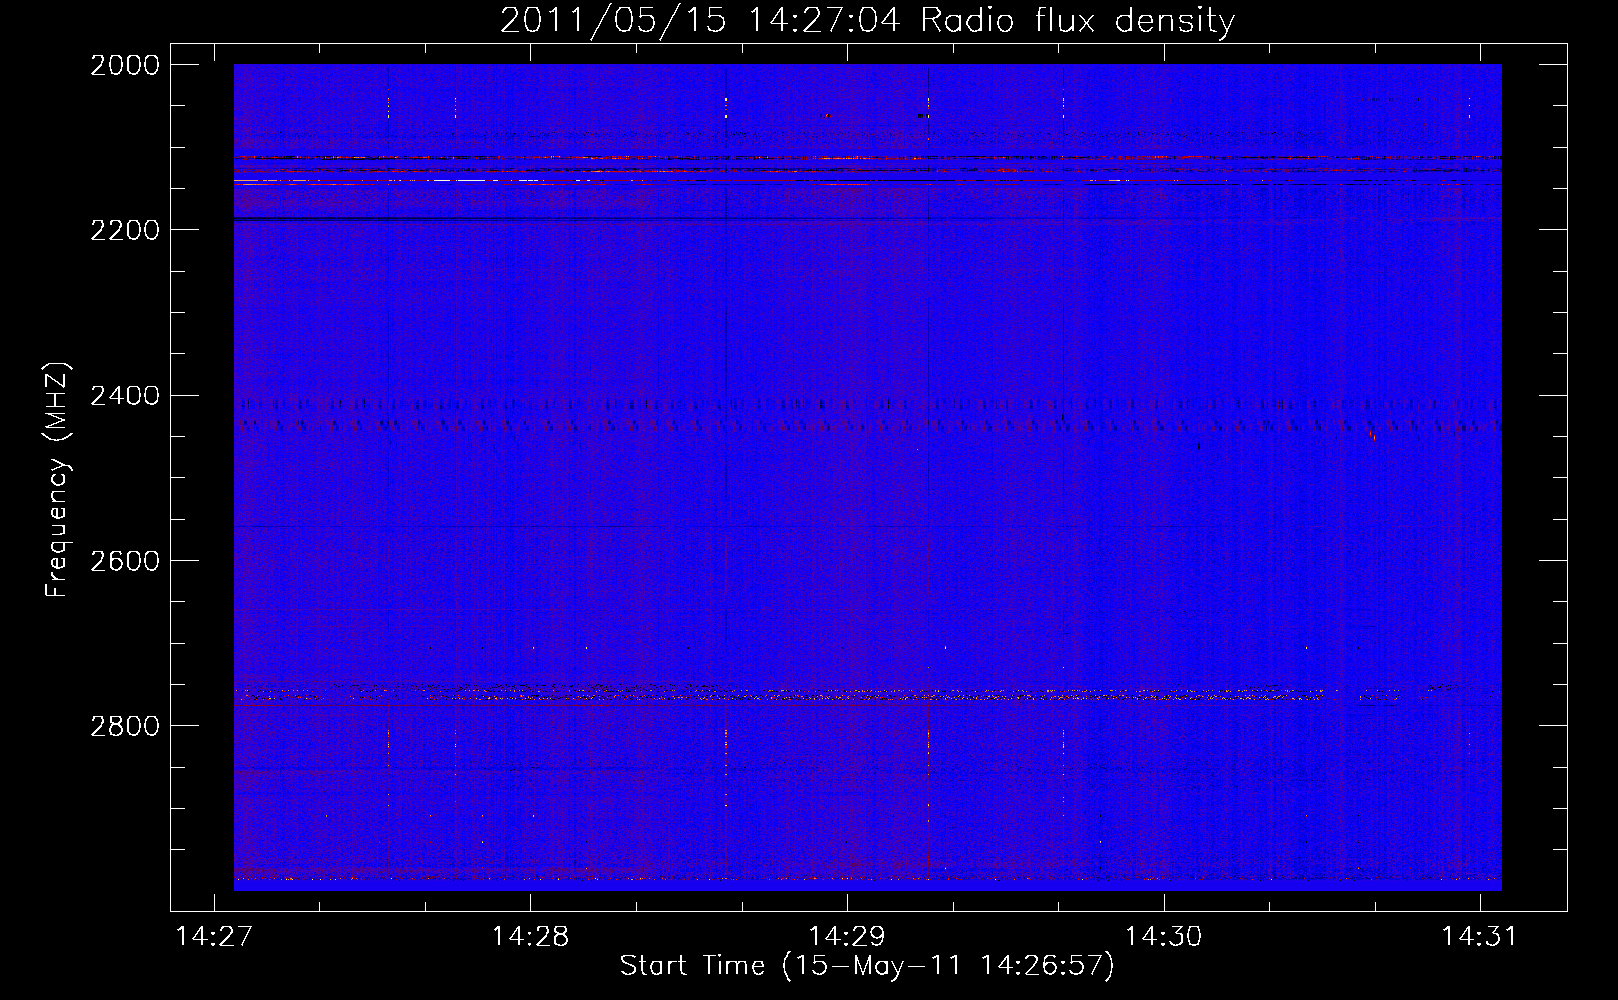1618x1000 pixels.
Task: Click the 14:27 time tick label
Action: point(214,937)
